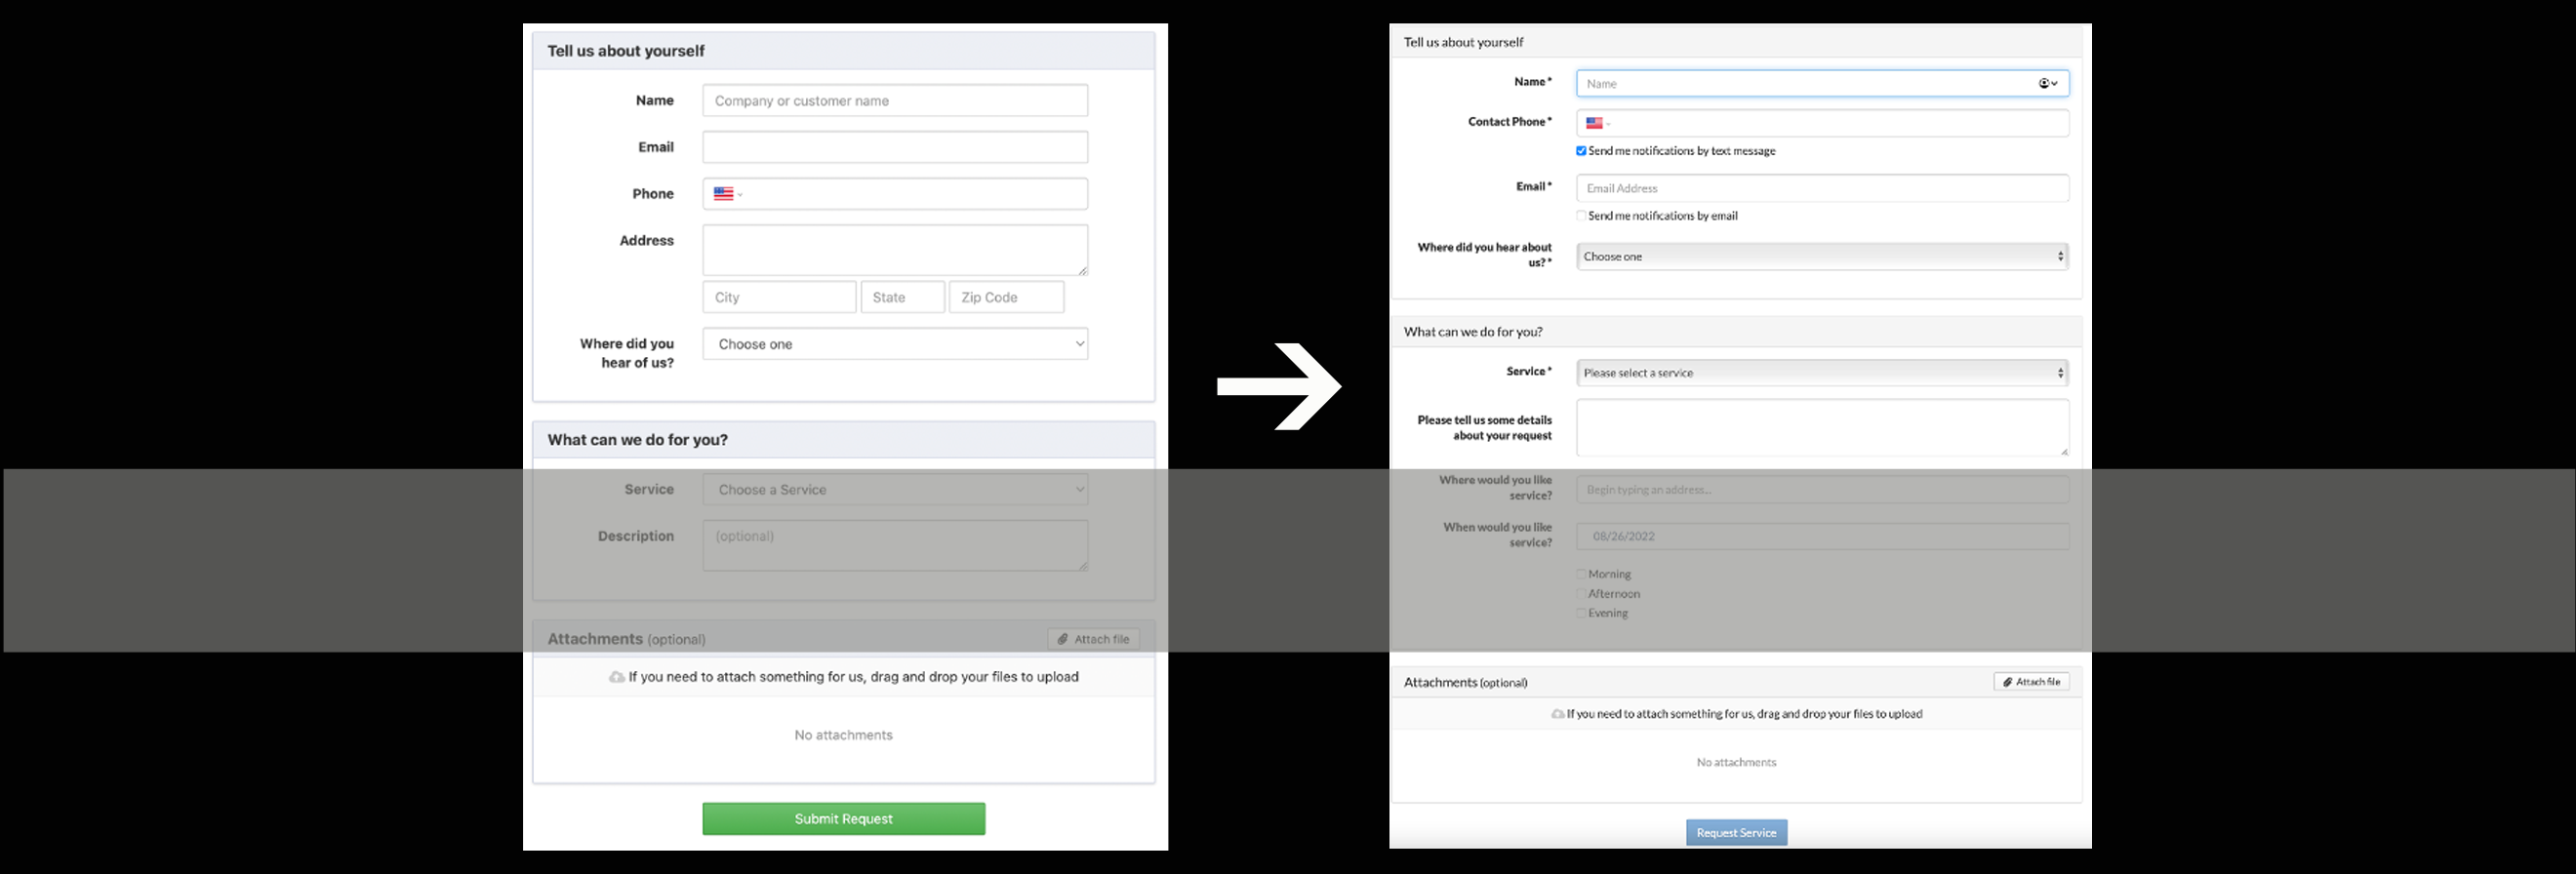Image resolution: width=2576 pixels, height=874 pixels.
Task: Open 'Where did you hear of us?' dropdown in left form
Action: point(894,344)
